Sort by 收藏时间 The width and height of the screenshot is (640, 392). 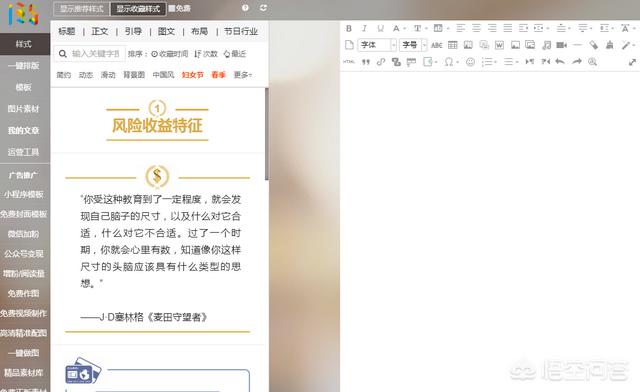[170, 53]
